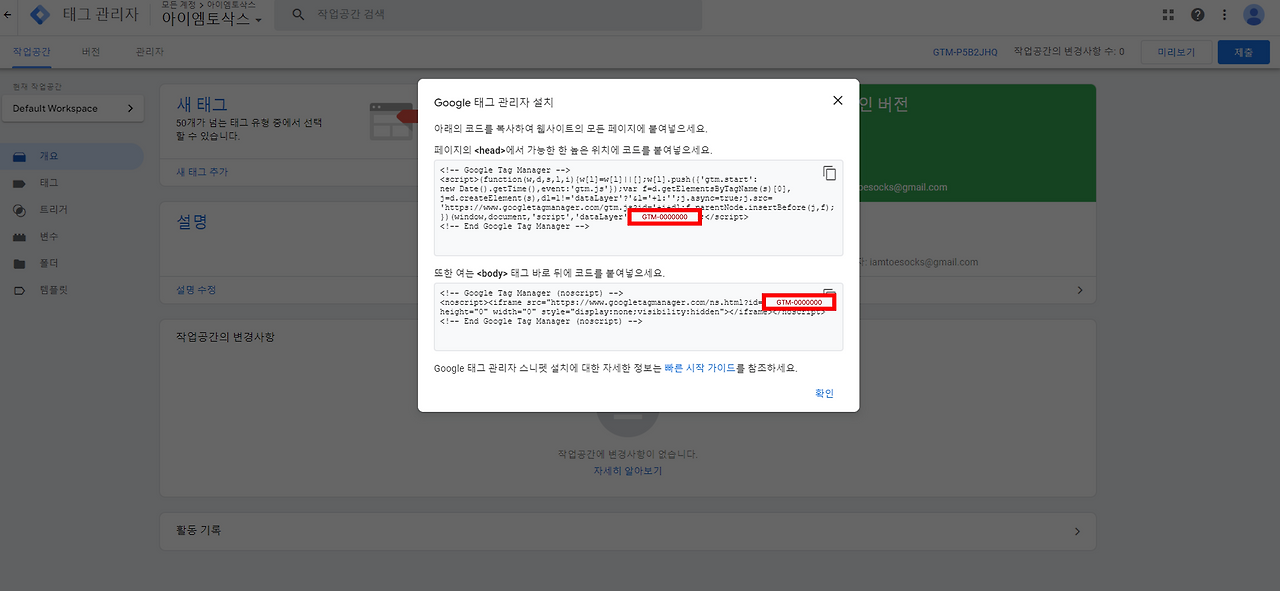Open the Google apps grid icon
This screenshot has height=591, width=1280.
coord(1168,15)
